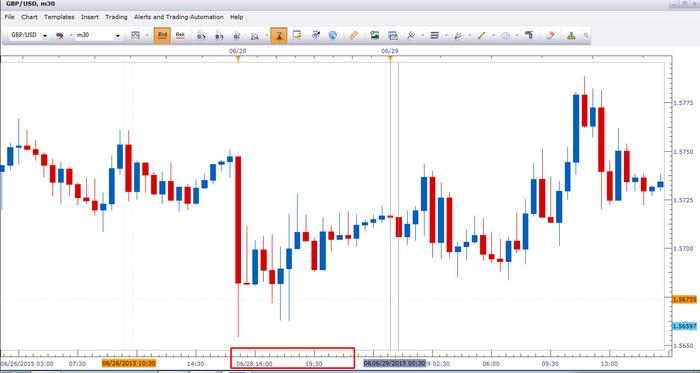
Task: Open the Trading menu
Action: pos(116,17)
